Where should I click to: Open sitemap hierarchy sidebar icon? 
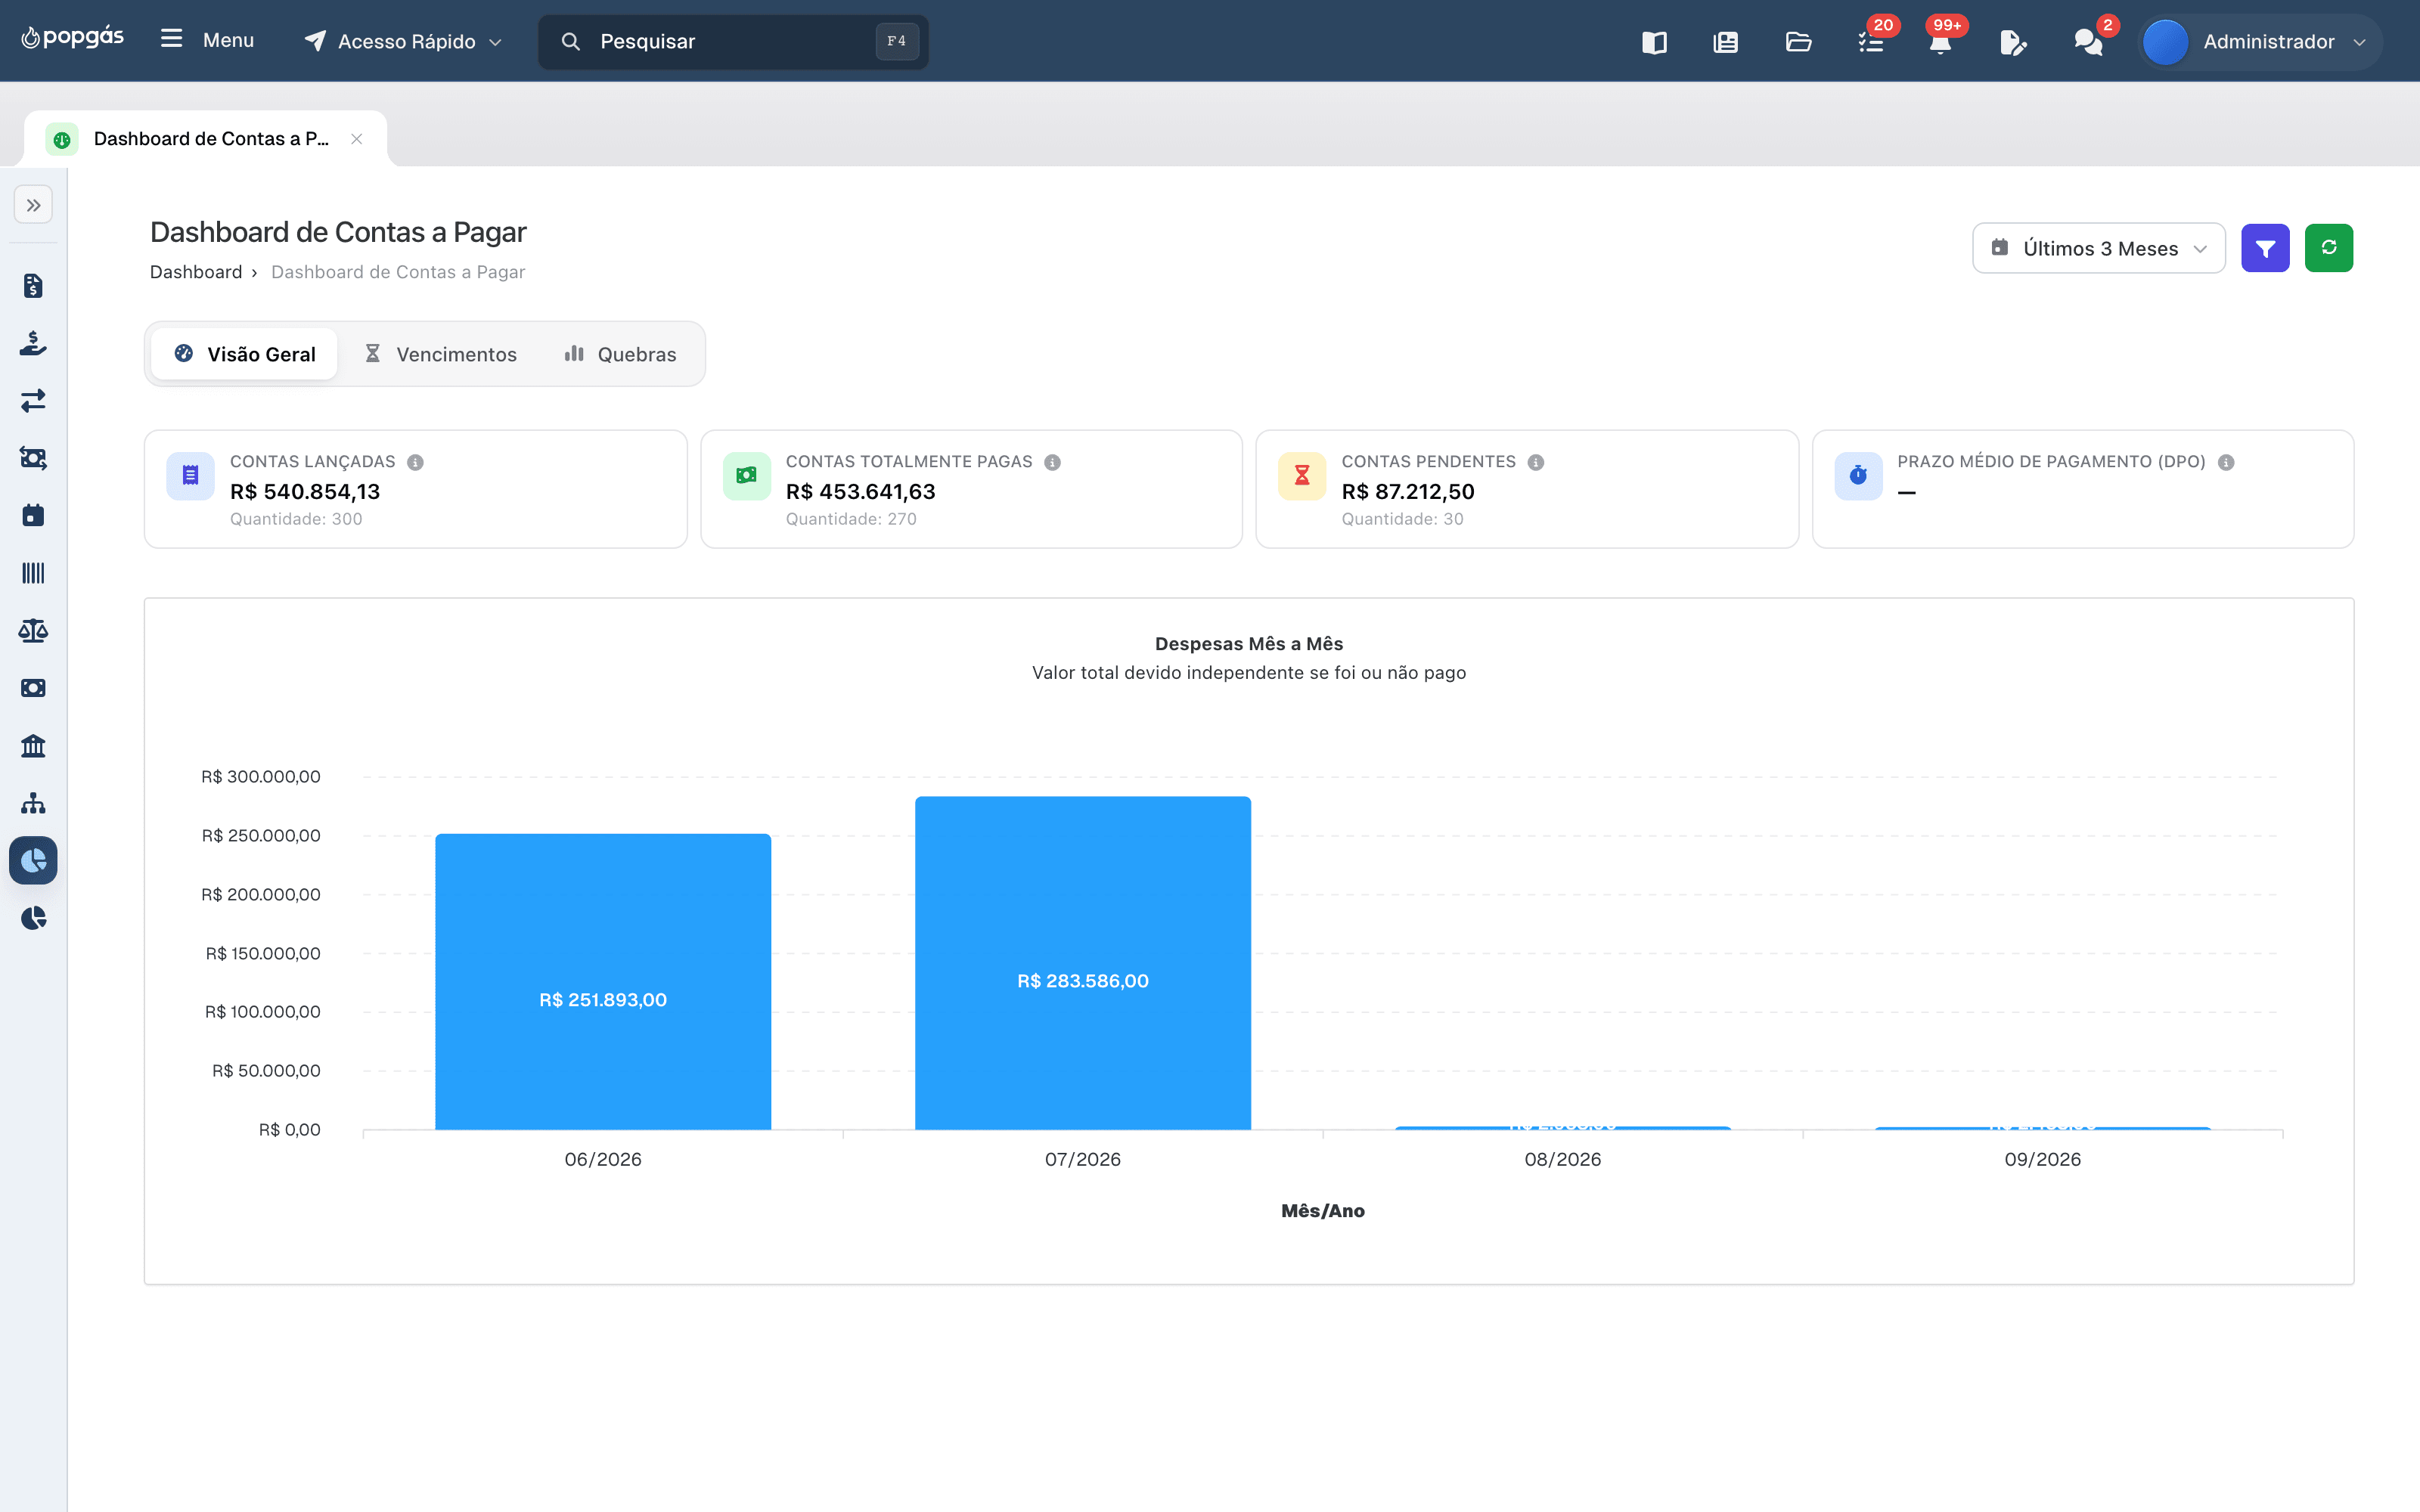click(33, 803)
